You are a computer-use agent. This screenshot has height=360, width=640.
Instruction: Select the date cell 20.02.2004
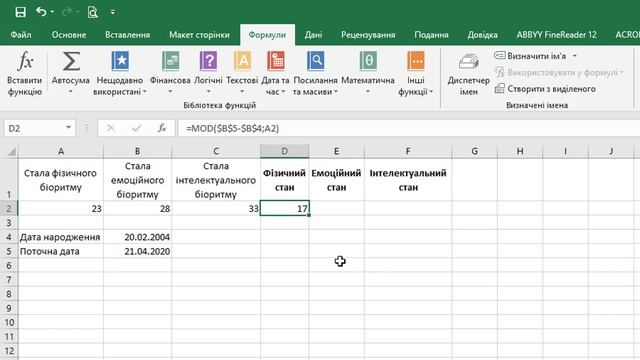(138, 237)
